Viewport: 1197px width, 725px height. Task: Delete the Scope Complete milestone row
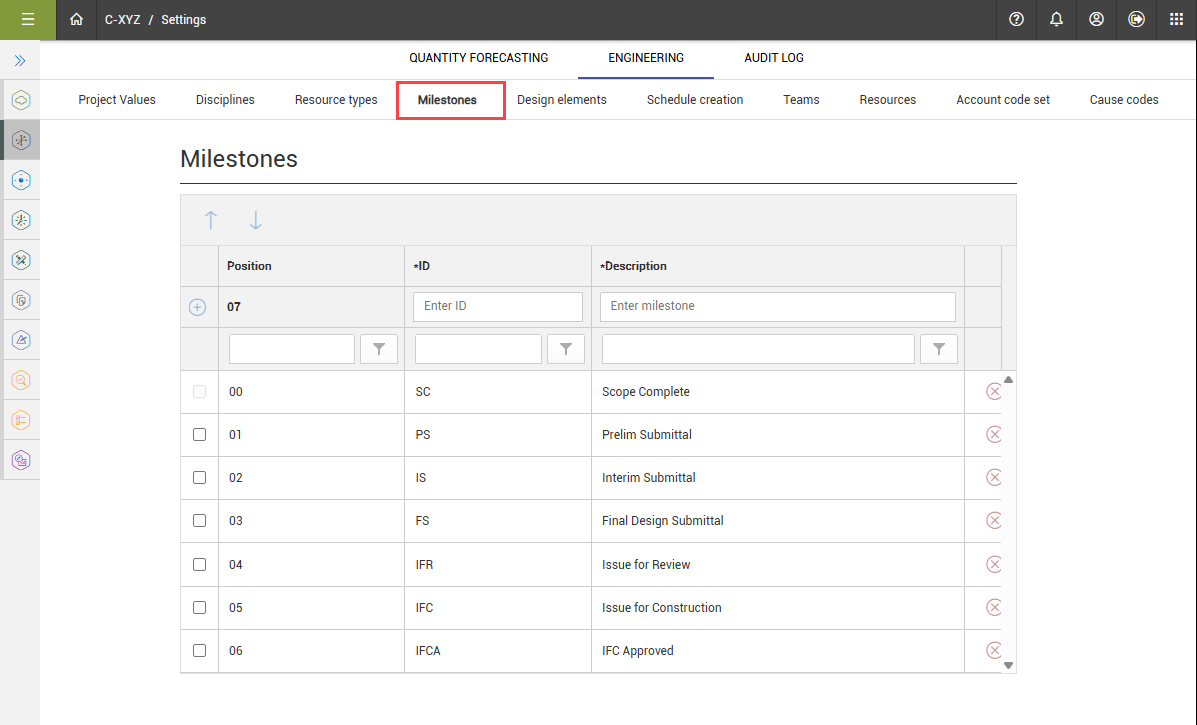(993, 392)
